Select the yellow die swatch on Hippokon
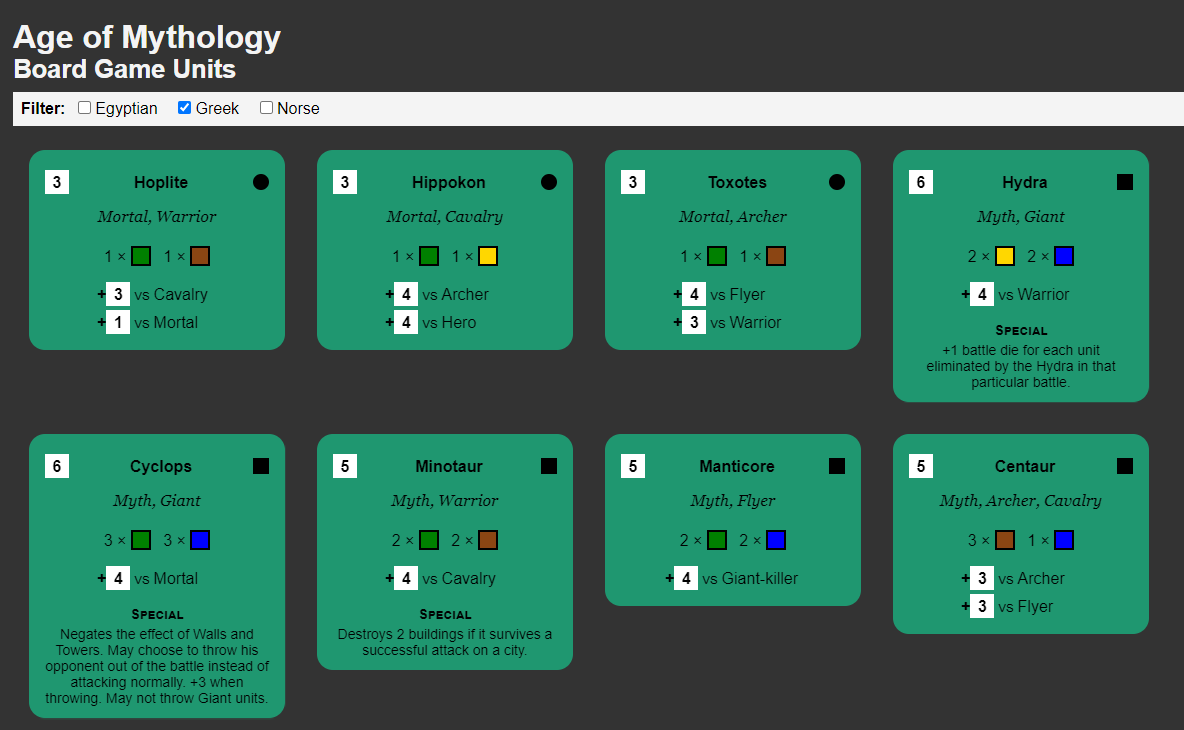Viewport: 1184px width, 730px height. (x=487, y=255)
